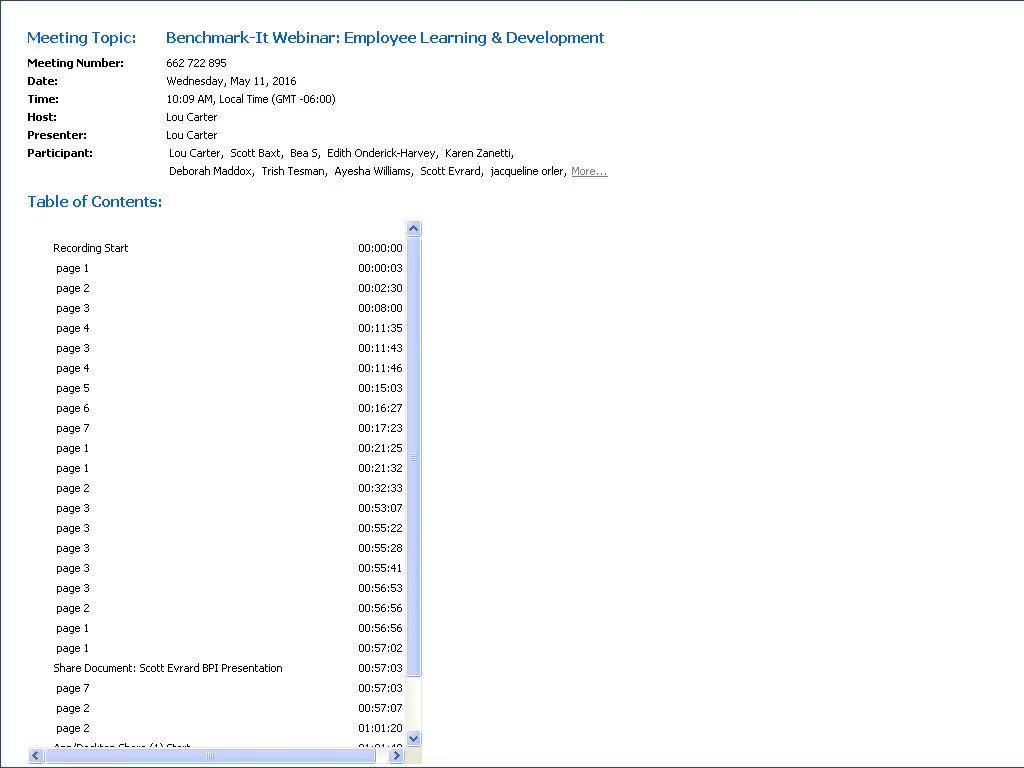The width and height of the screenshot is (1024, 768).
Task: Click the Presenter name Lou Carter
Action: pos(191,135)
